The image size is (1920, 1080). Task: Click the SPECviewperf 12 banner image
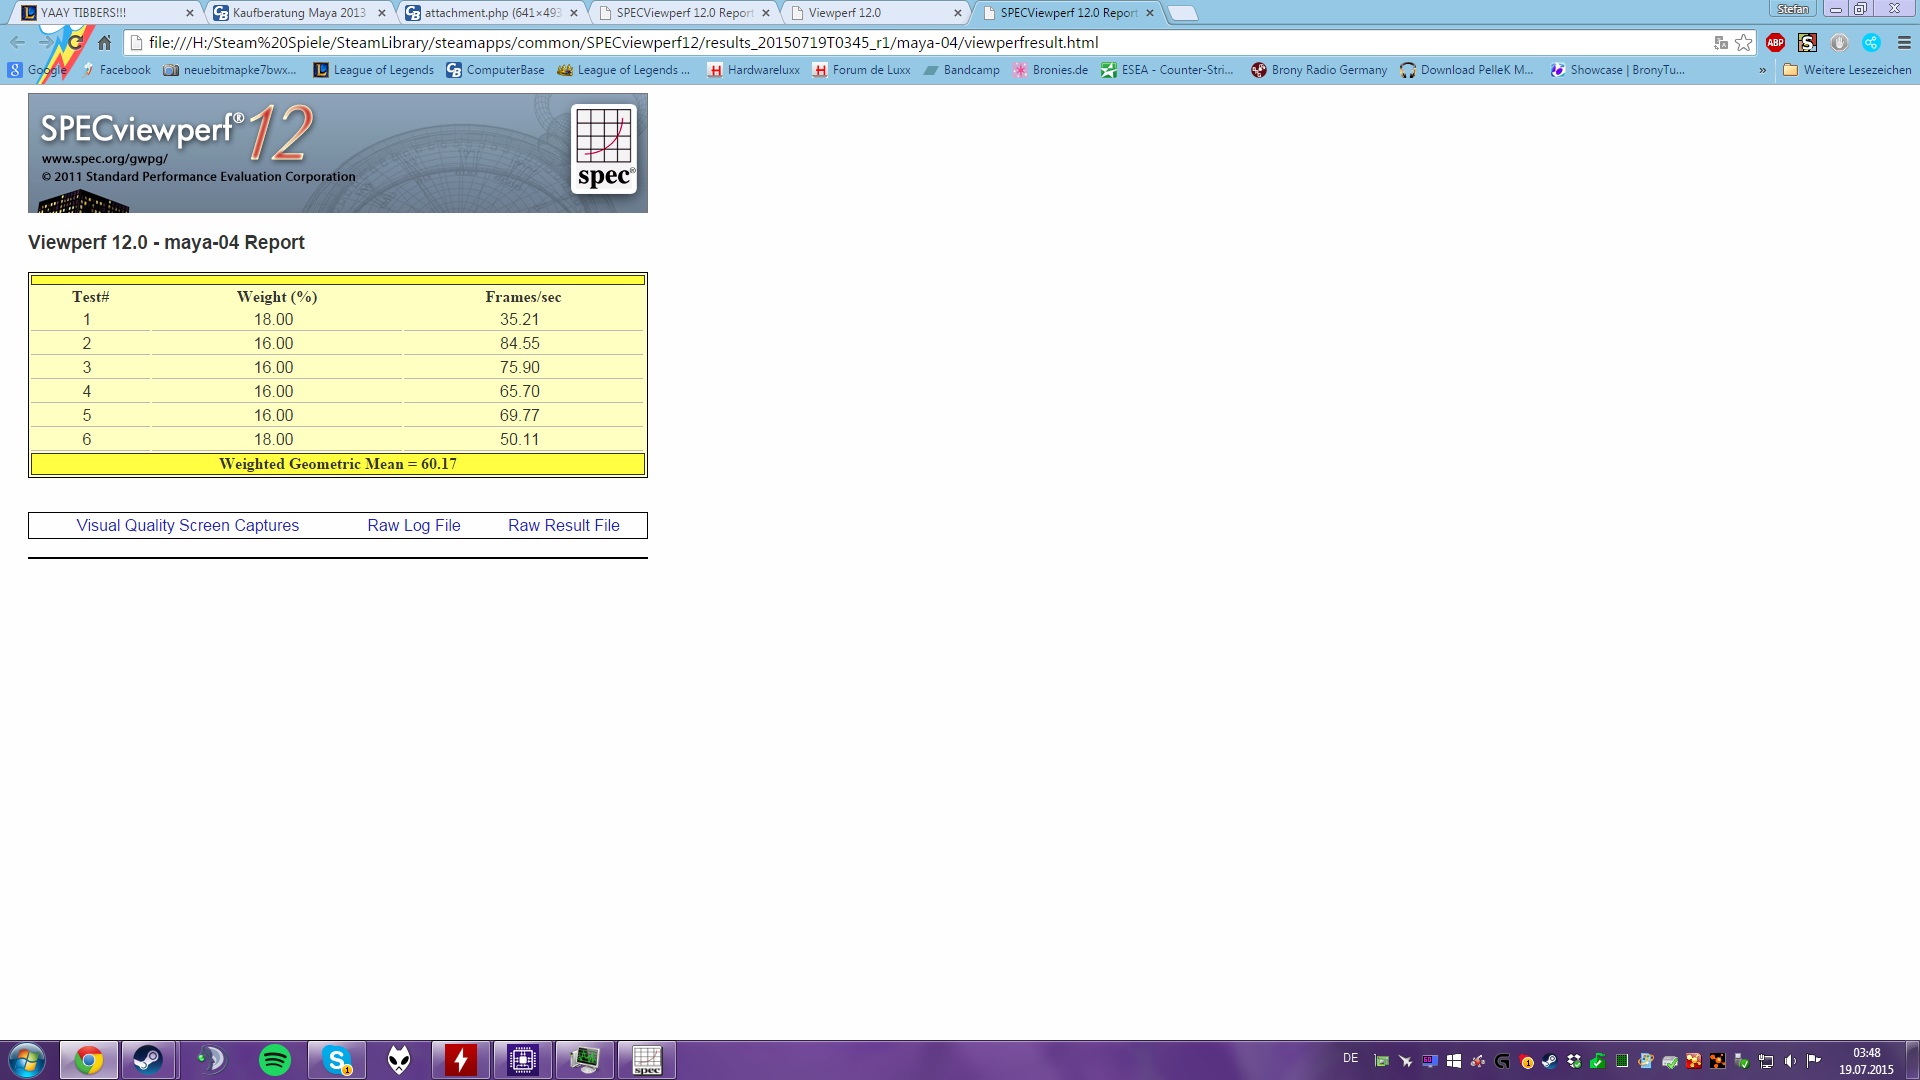point(338,153)
